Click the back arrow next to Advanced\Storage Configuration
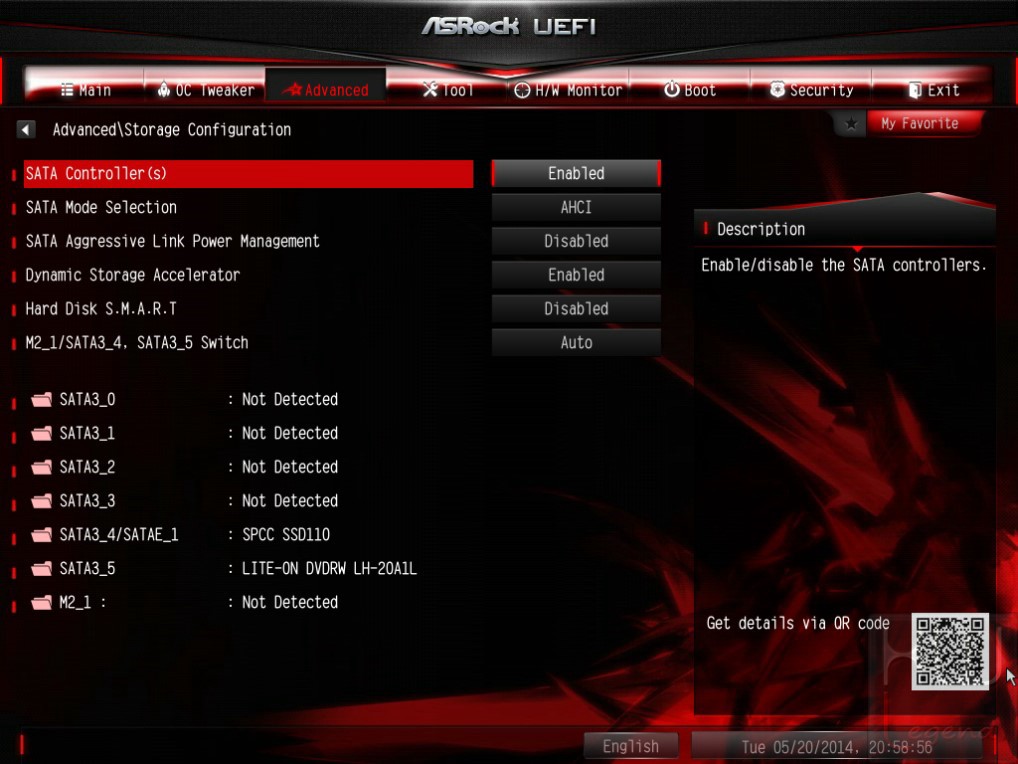 pyautogui.click(x=25, y=129)
